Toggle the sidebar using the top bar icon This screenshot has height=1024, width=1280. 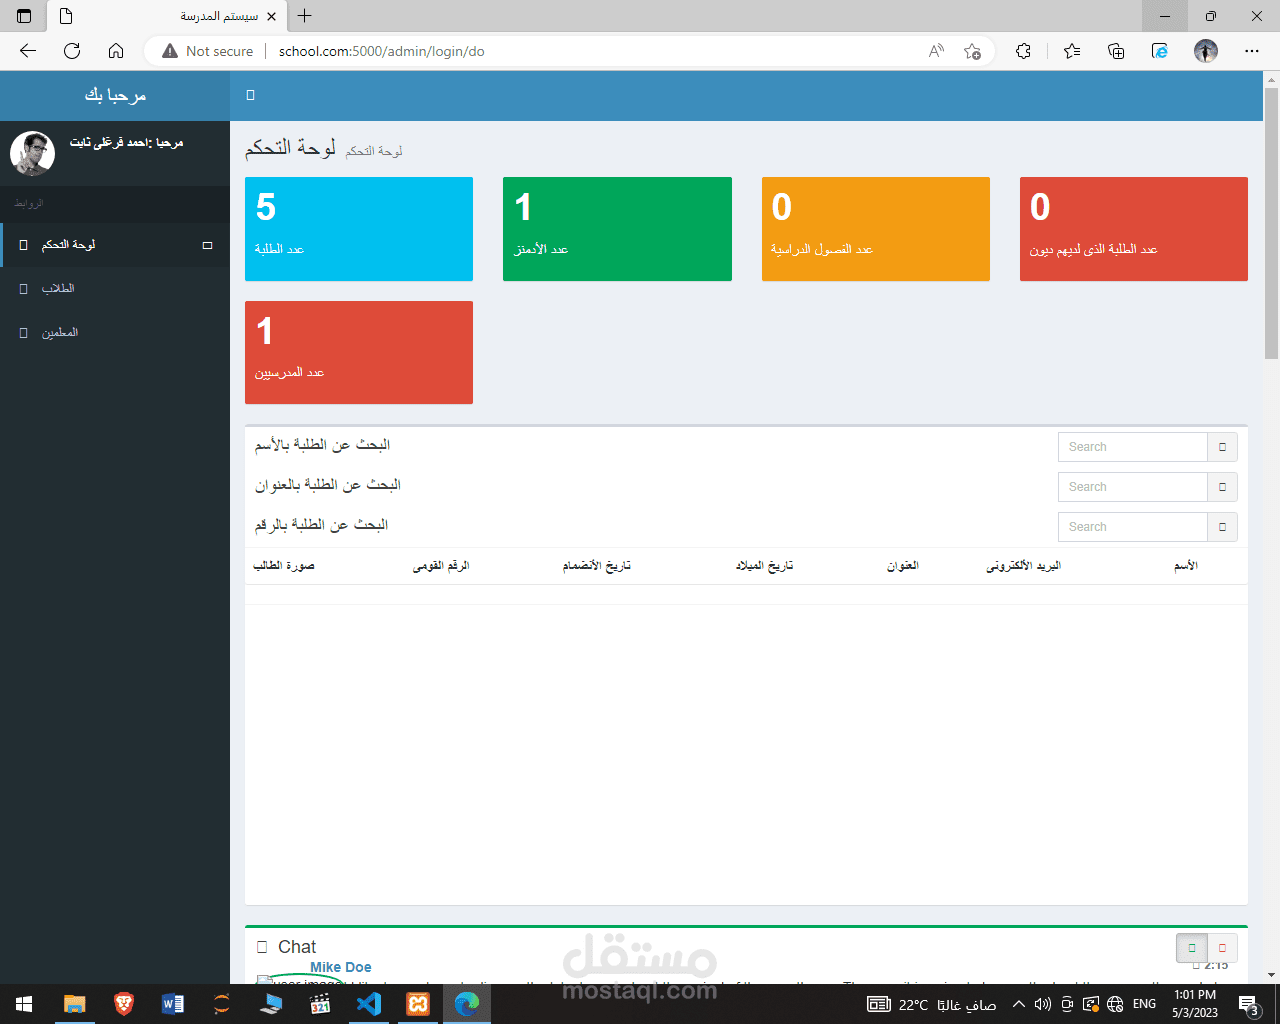(250, 95)
